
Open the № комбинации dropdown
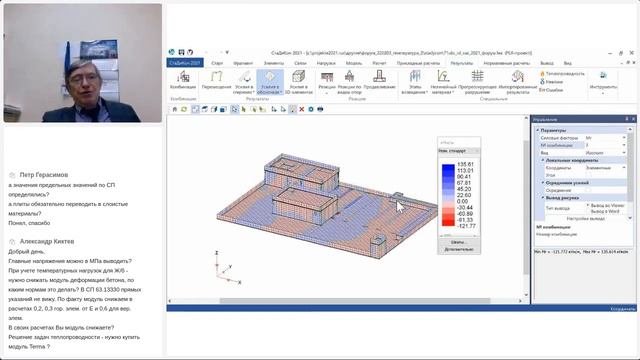(624, 145)
